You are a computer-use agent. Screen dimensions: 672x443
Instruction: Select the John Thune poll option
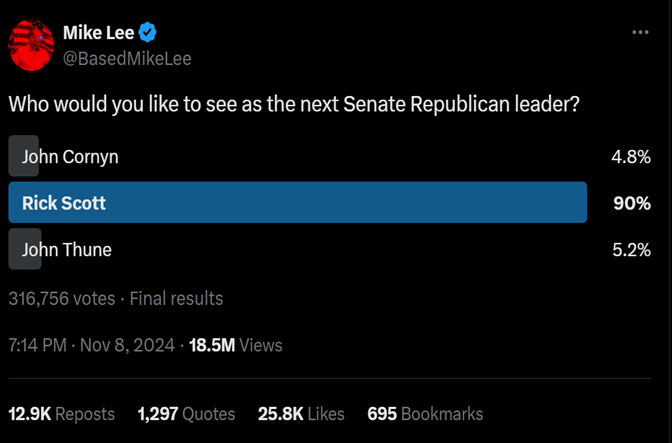(66, 250)
